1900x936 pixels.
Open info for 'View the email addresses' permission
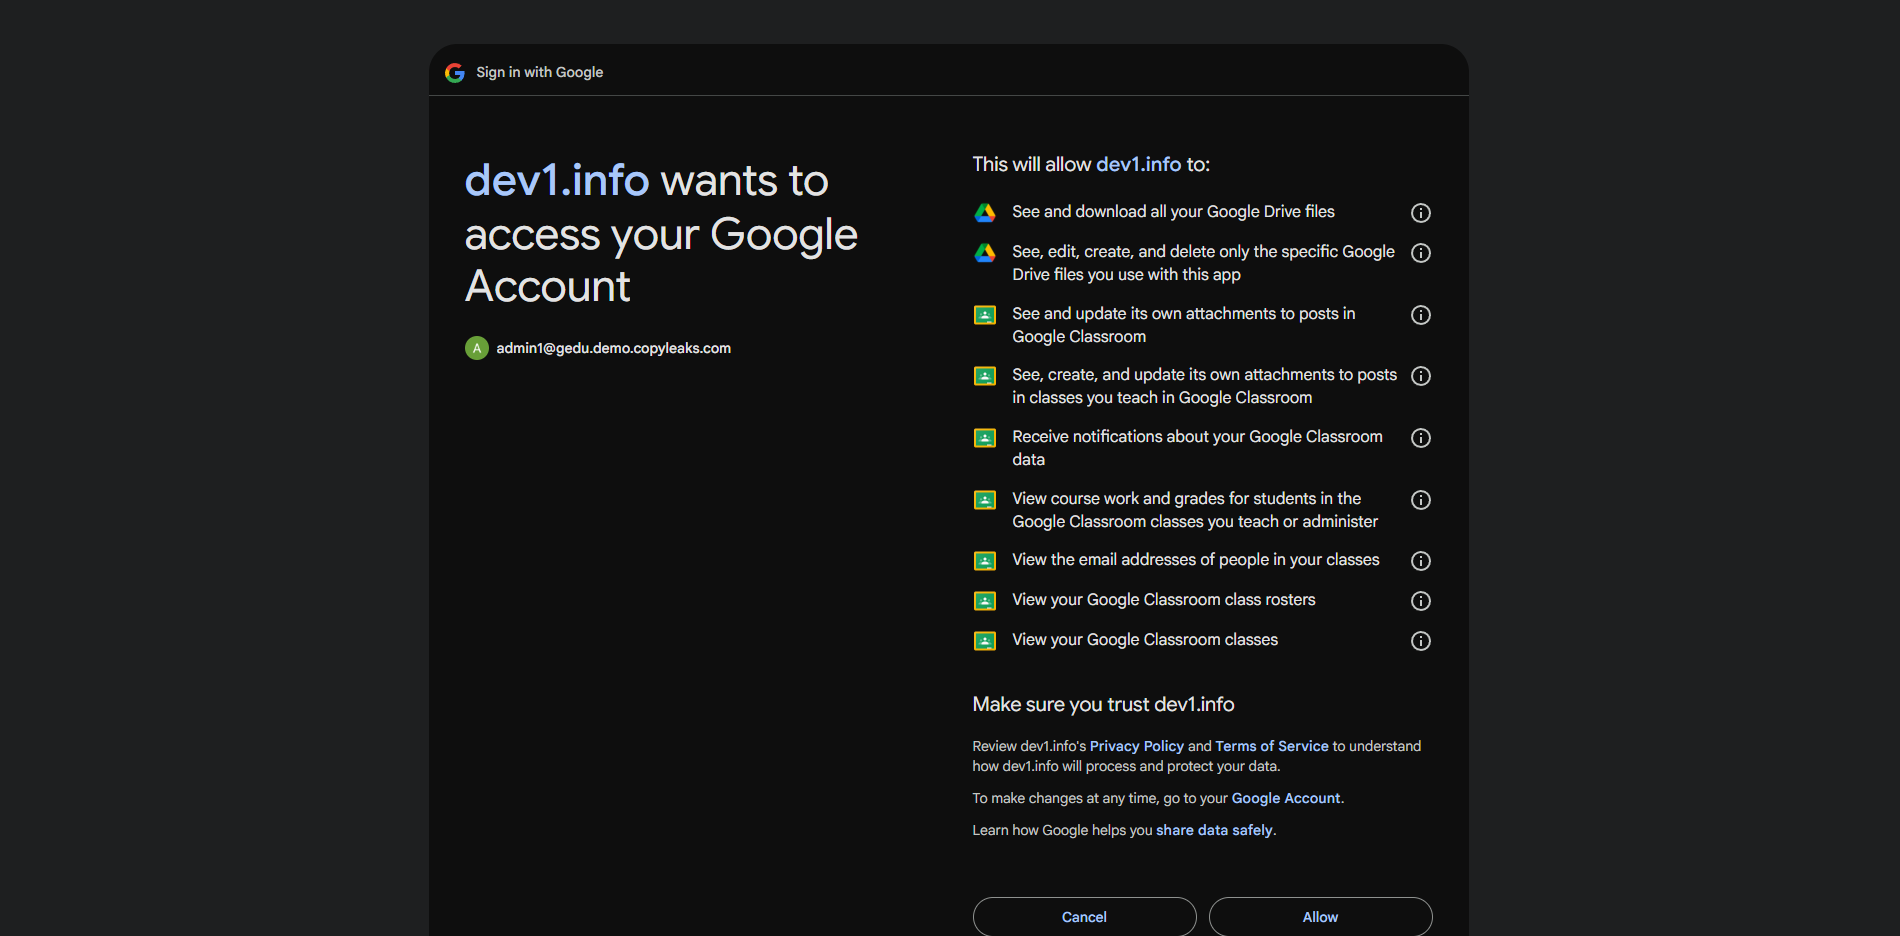[x=1420, y=561]
